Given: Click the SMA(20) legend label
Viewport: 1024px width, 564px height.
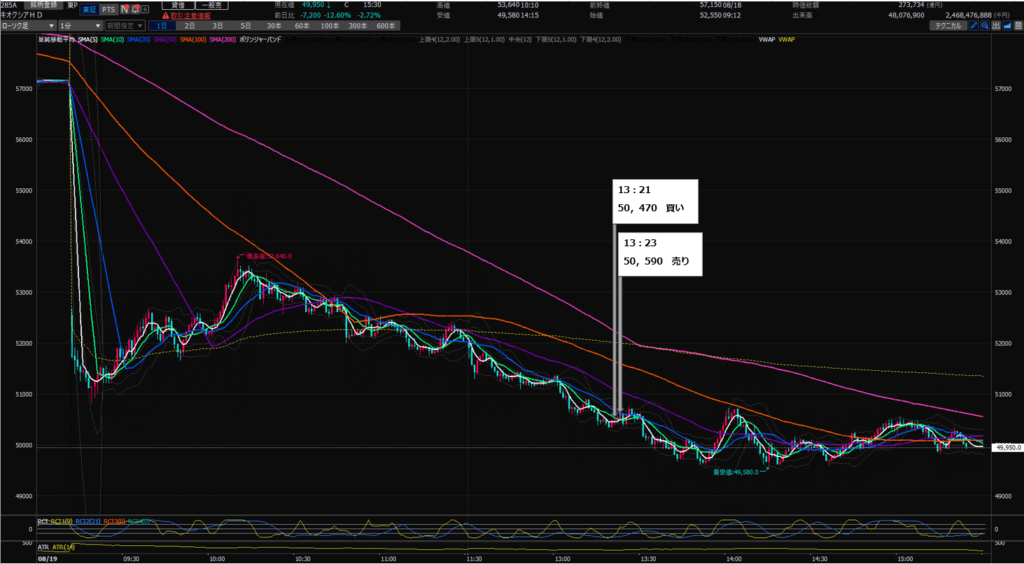Looking at the screenshot, I should pyautogui.click(x=138, y=40).
